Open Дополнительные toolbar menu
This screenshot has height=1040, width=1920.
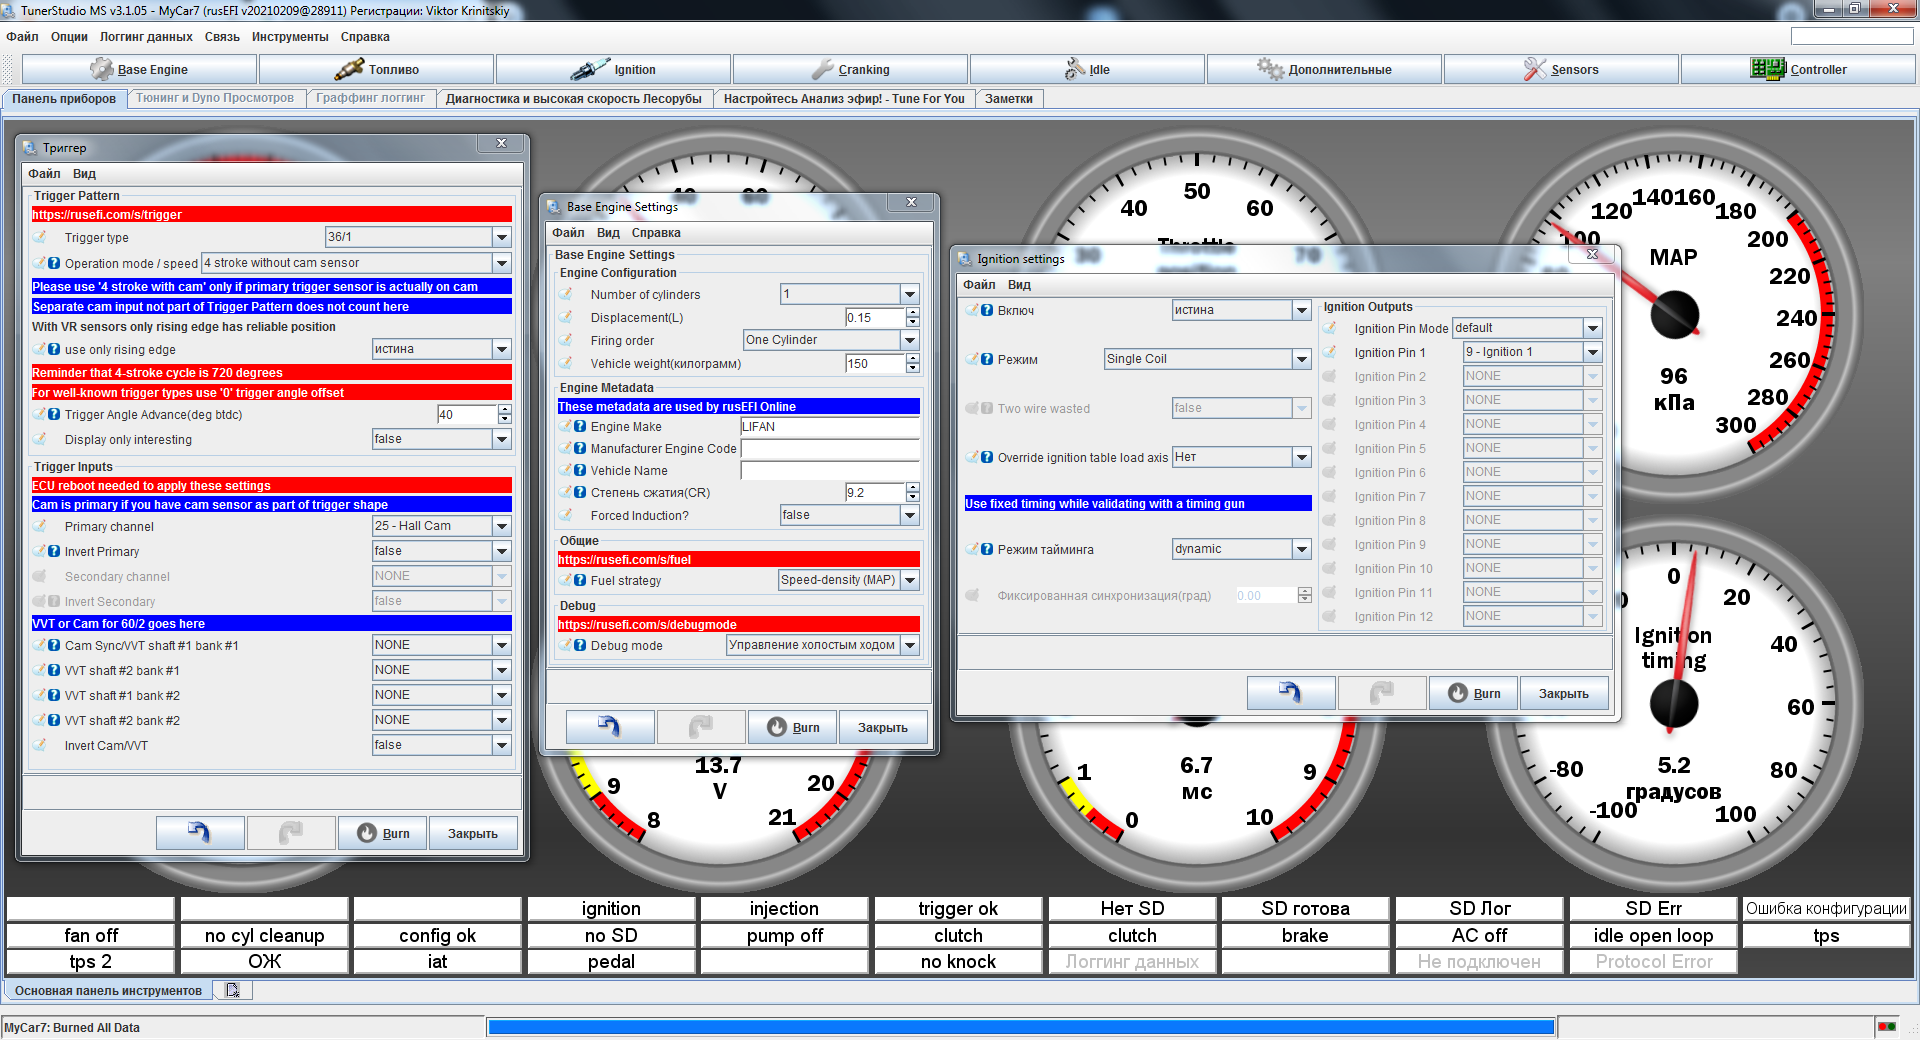(1324, 69)
